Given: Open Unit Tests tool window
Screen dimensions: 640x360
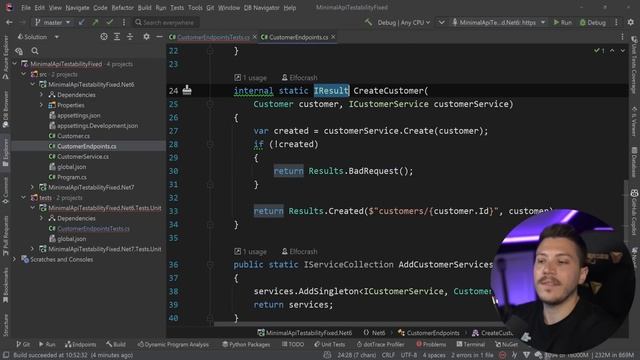Looking at the screenshot, I should click(329, 344).
